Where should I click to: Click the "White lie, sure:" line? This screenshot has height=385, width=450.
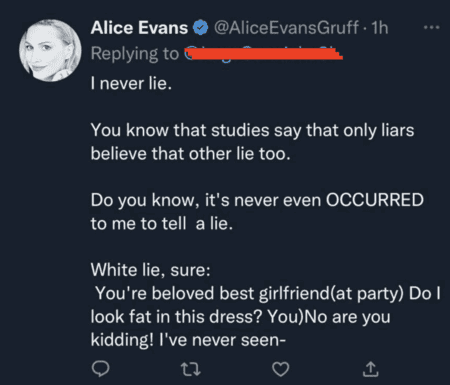coord(151,270)
